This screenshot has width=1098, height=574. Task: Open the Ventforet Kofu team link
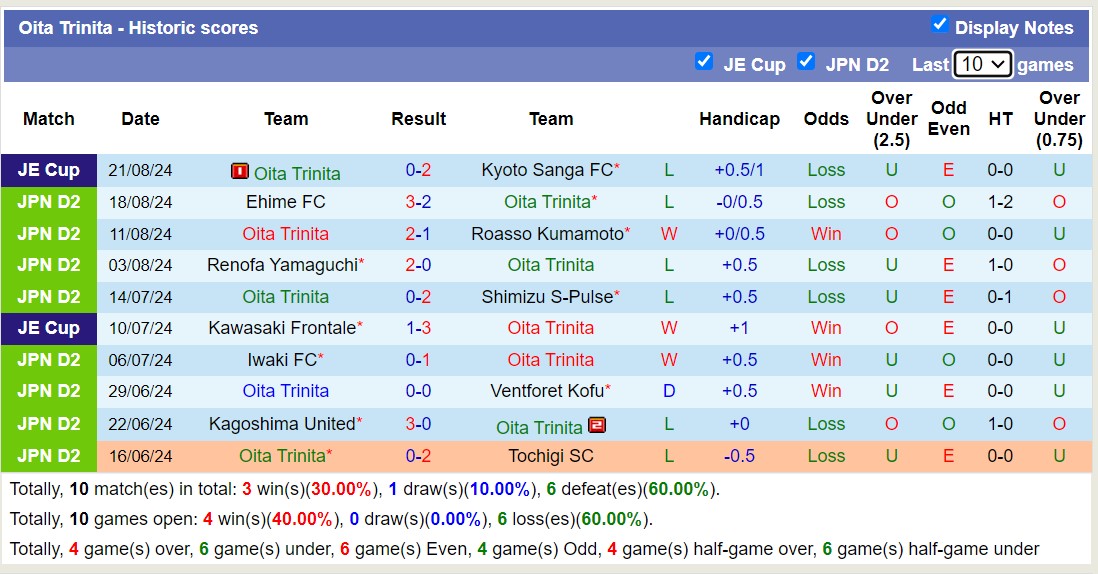pyautogui.click(x=546, y=391)
